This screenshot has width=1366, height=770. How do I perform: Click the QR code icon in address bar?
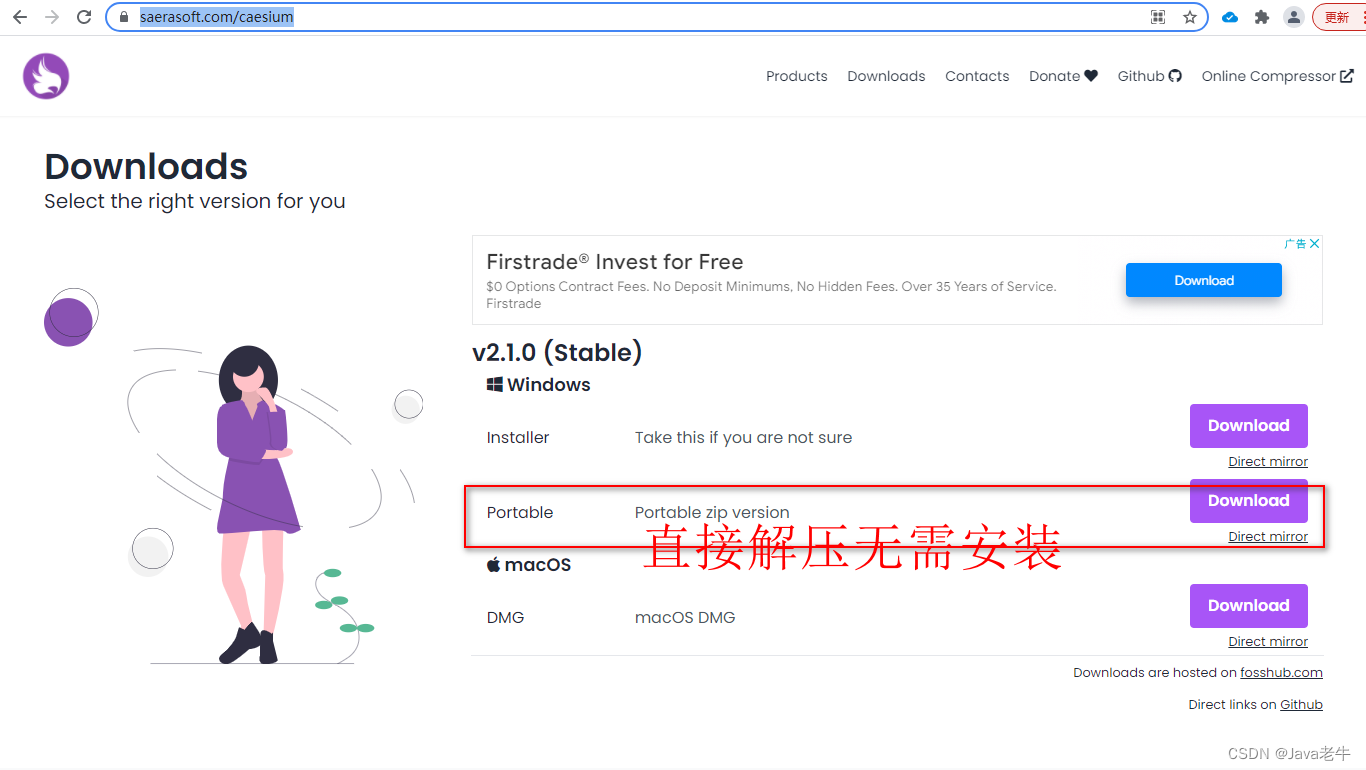tap(1158, 17)
